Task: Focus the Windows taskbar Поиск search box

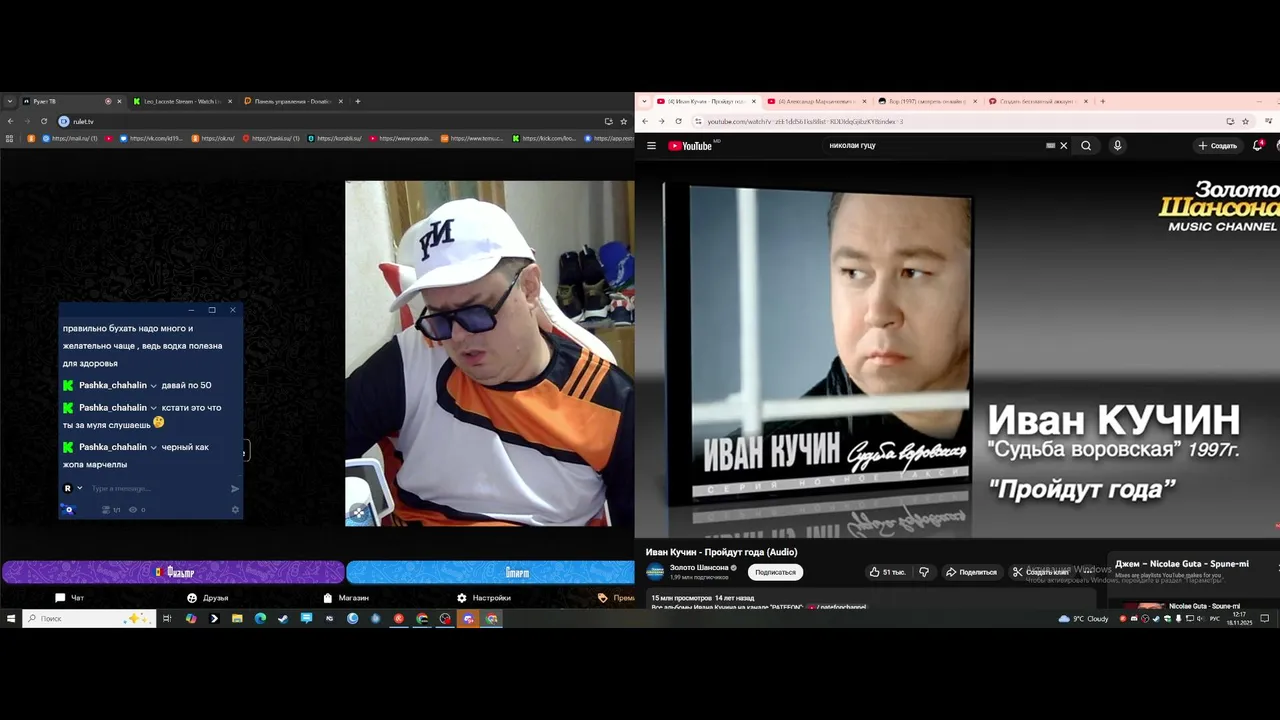Action: tap(90, 619)
